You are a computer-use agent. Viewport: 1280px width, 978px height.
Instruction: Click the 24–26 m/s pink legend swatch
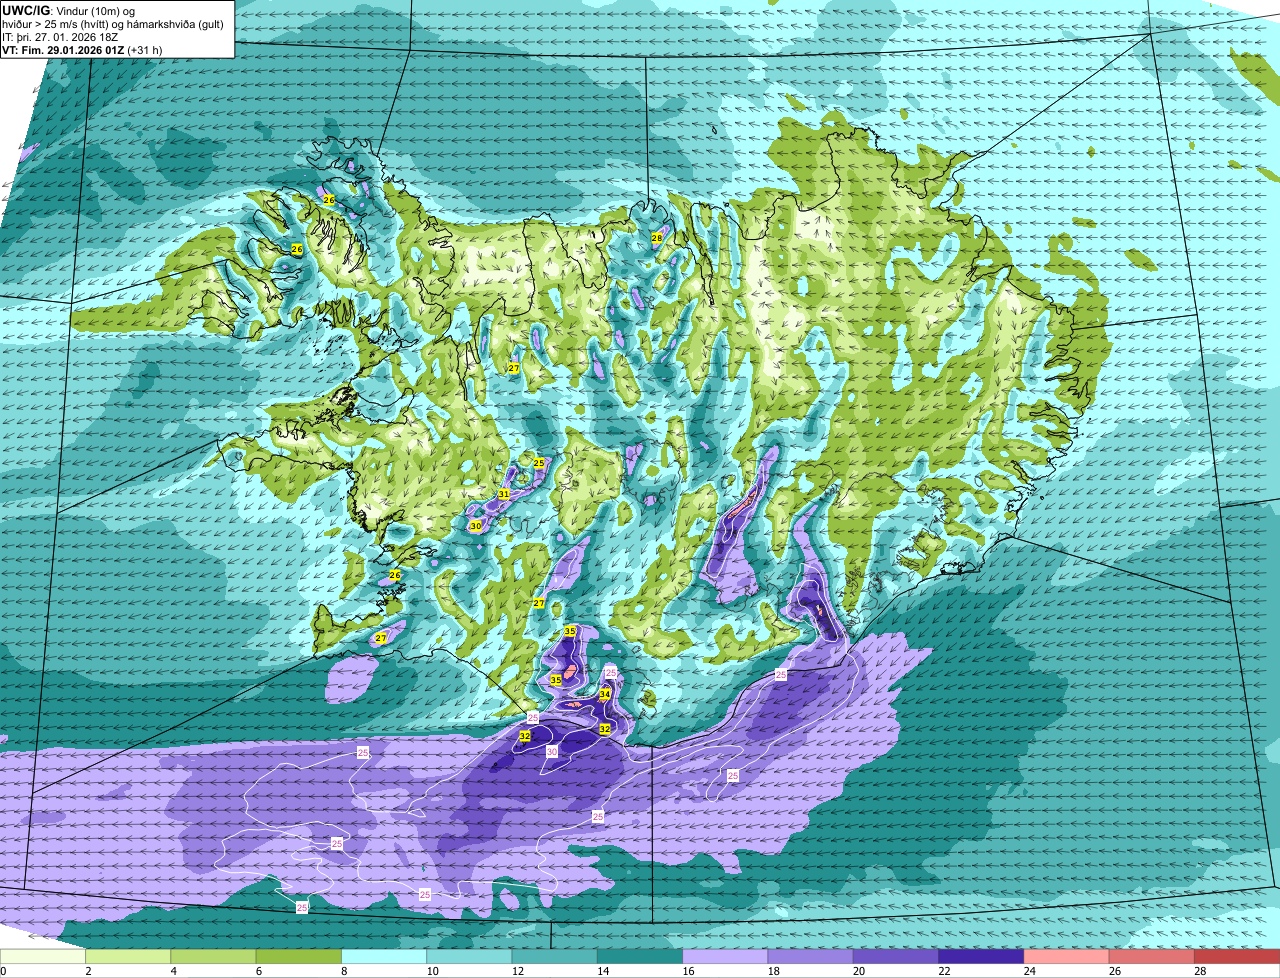[x=1066, y=956]
